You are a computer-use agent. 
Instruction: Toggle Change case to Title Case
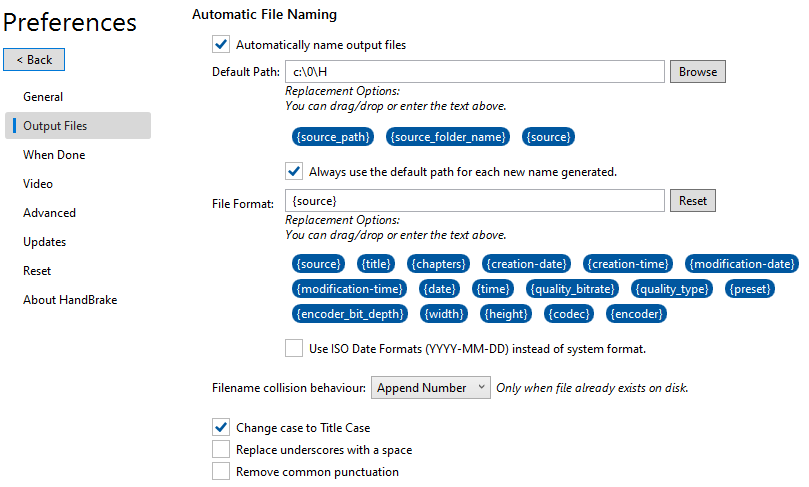click(x=221, y=428)
